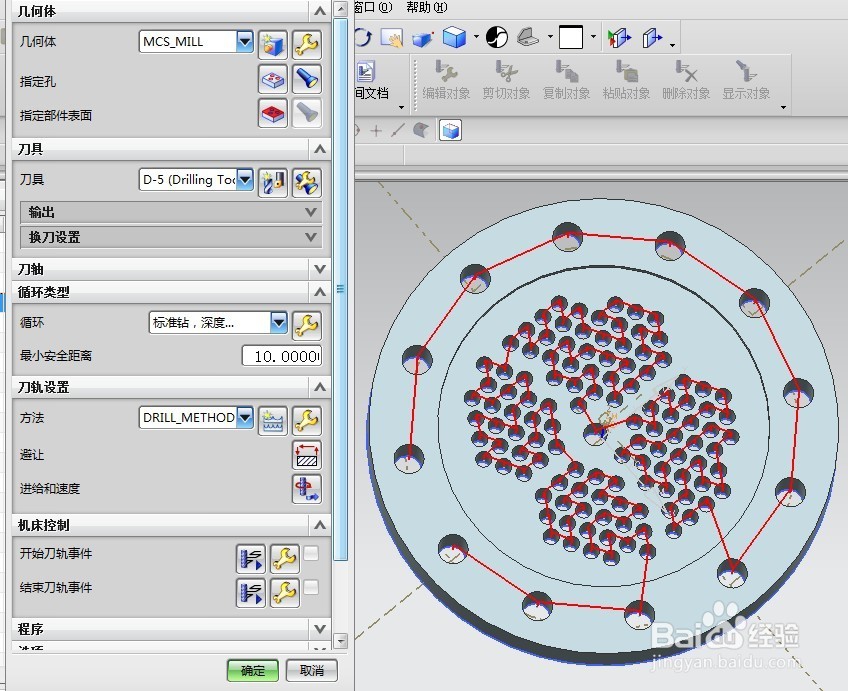
Task: Click the 粘贴对象 toolbar button
Action: [x=626, y=80]
